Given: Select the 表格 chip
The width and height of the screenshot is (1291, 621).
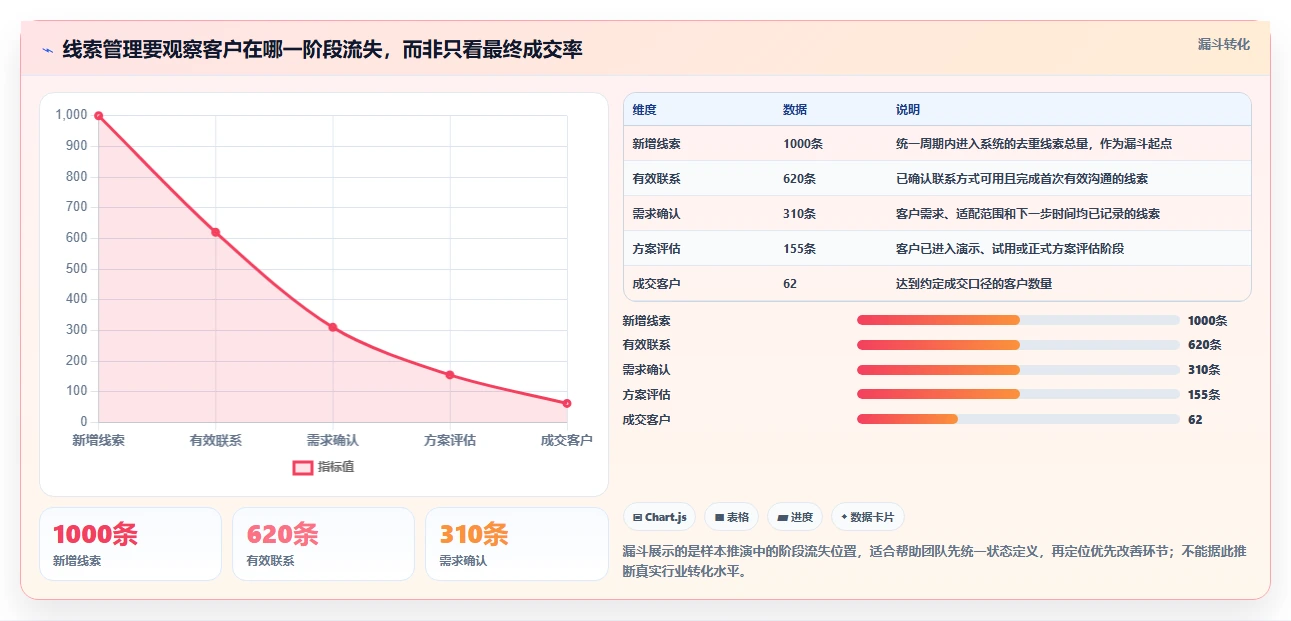Looking at the screenshot, I should click(x=731, y=517).
